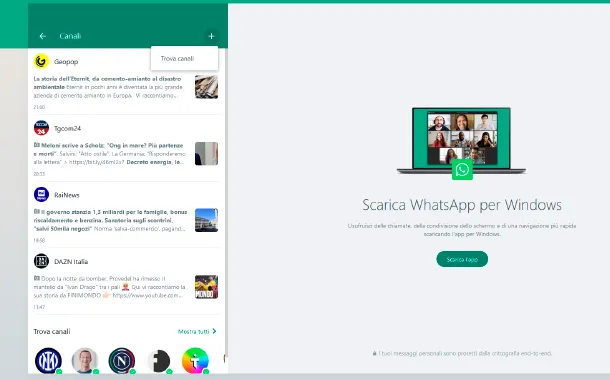Select the Napoli channel suggestion icon
The height and width of the screenshot is (380, 610).
point(122,361)
